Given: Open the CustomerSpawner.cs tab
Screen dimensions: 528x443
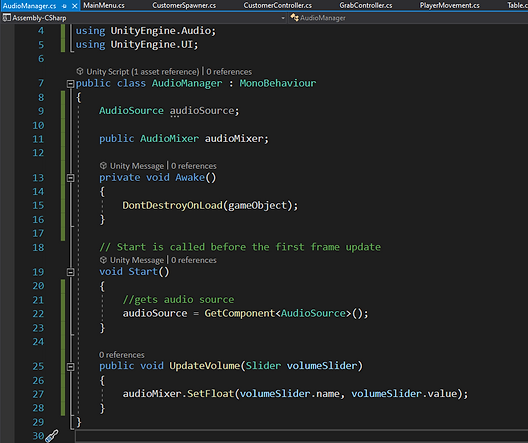Looking at the screenshot, I should 184,5.
